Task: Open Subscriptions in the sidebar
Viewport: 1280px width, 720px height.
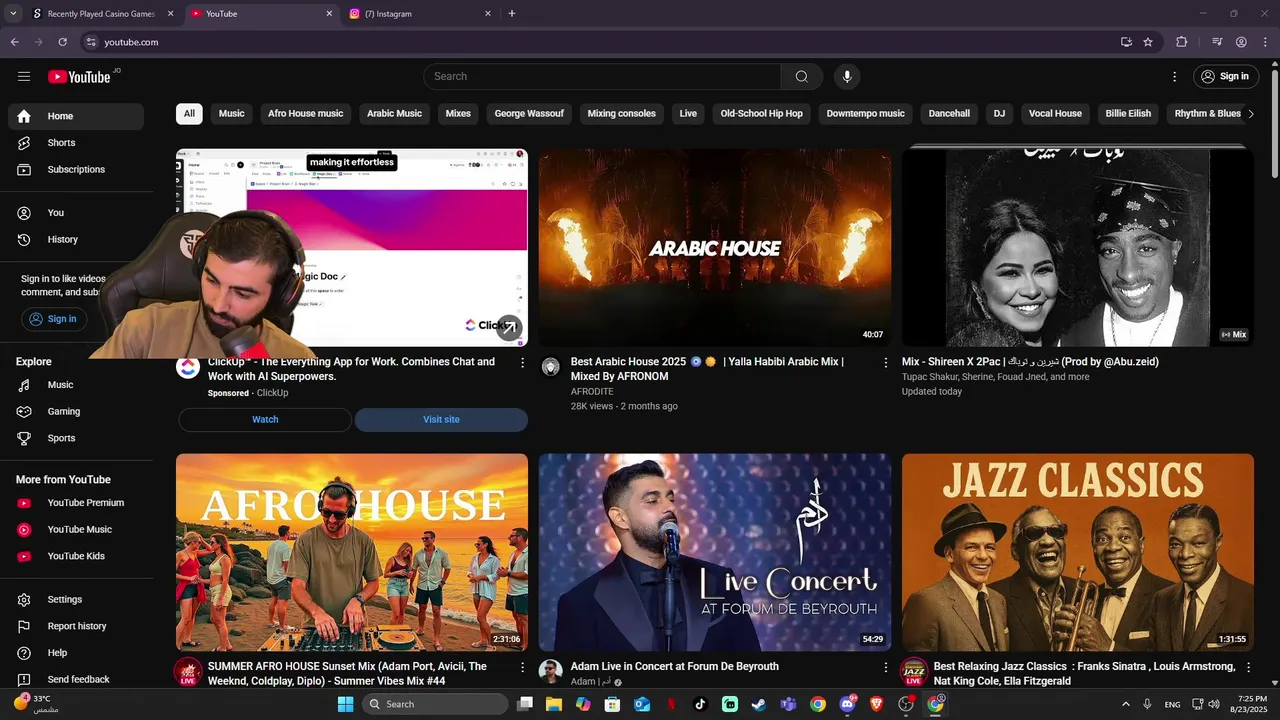Action: (x=76, y=169)
